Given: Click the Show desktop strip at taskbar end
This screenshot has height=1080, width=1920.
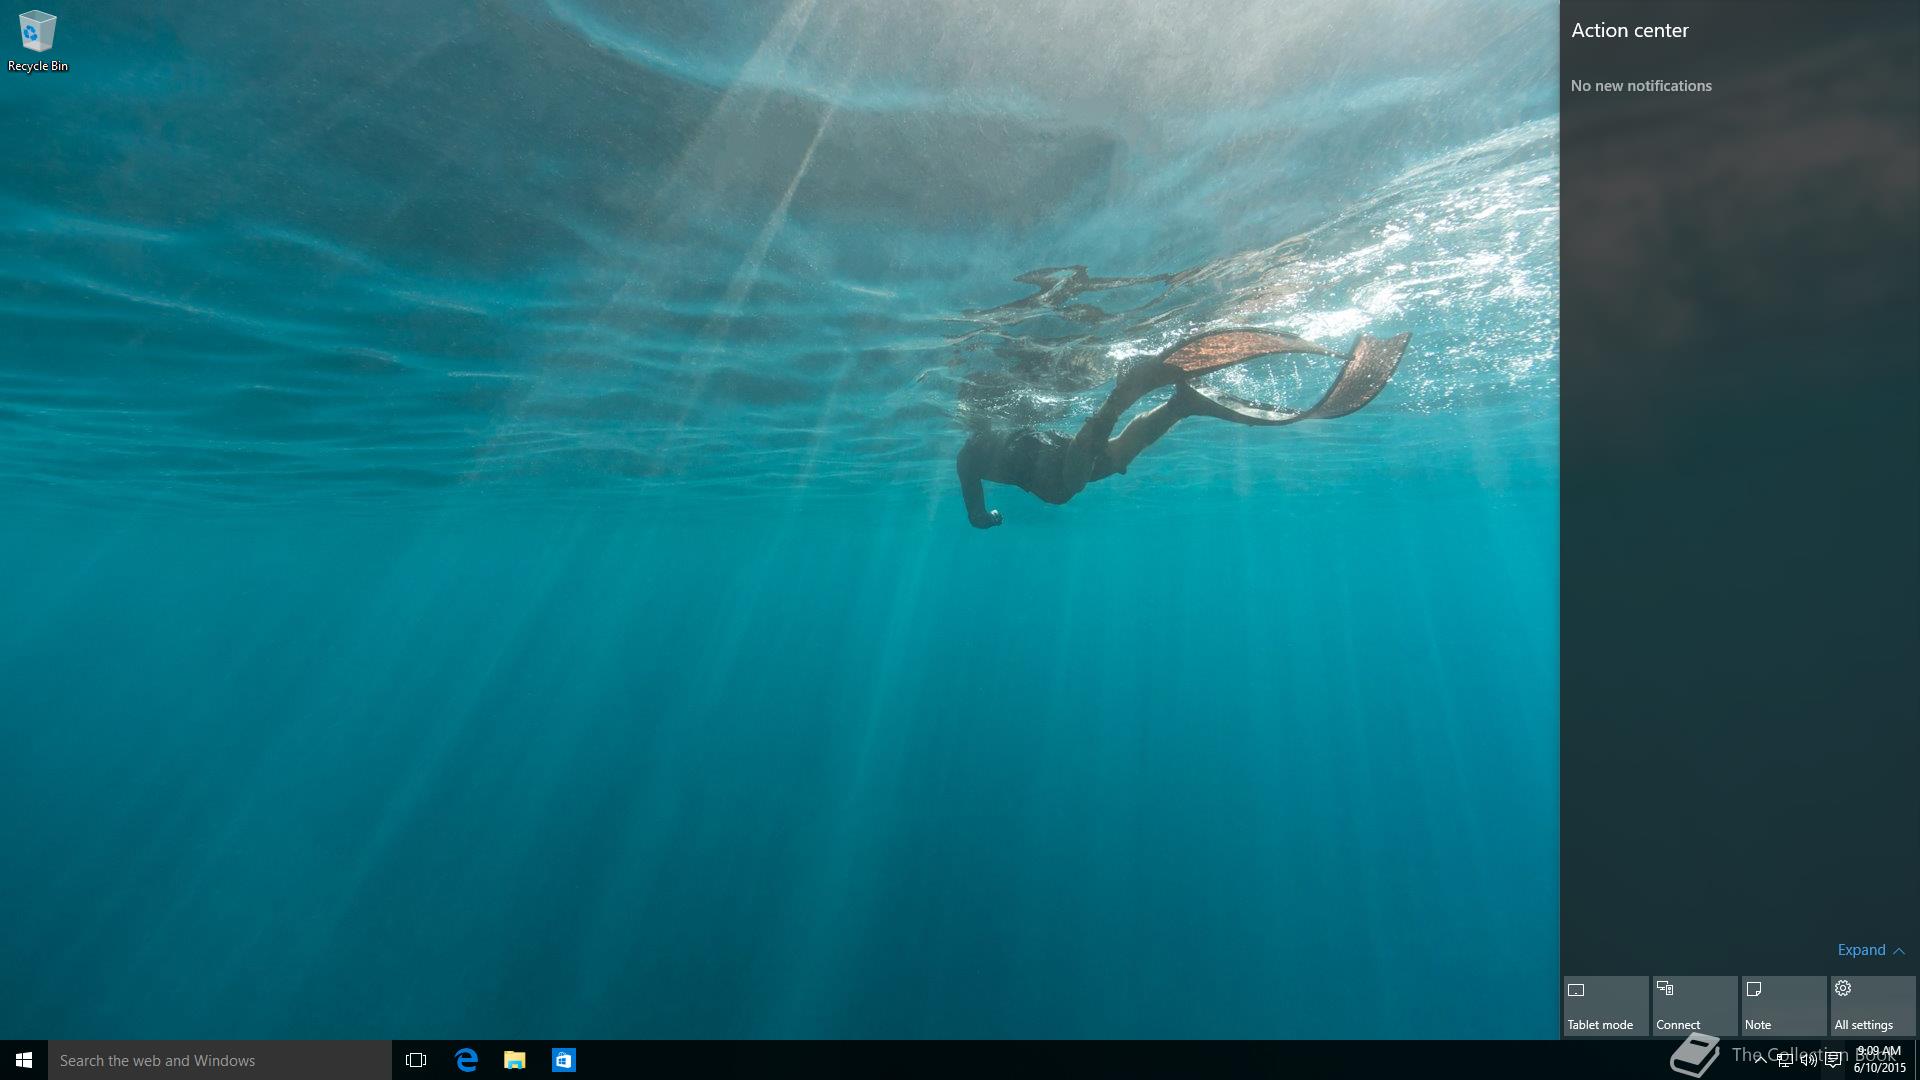Looking at the screenshot, I should point(1916,1060).
